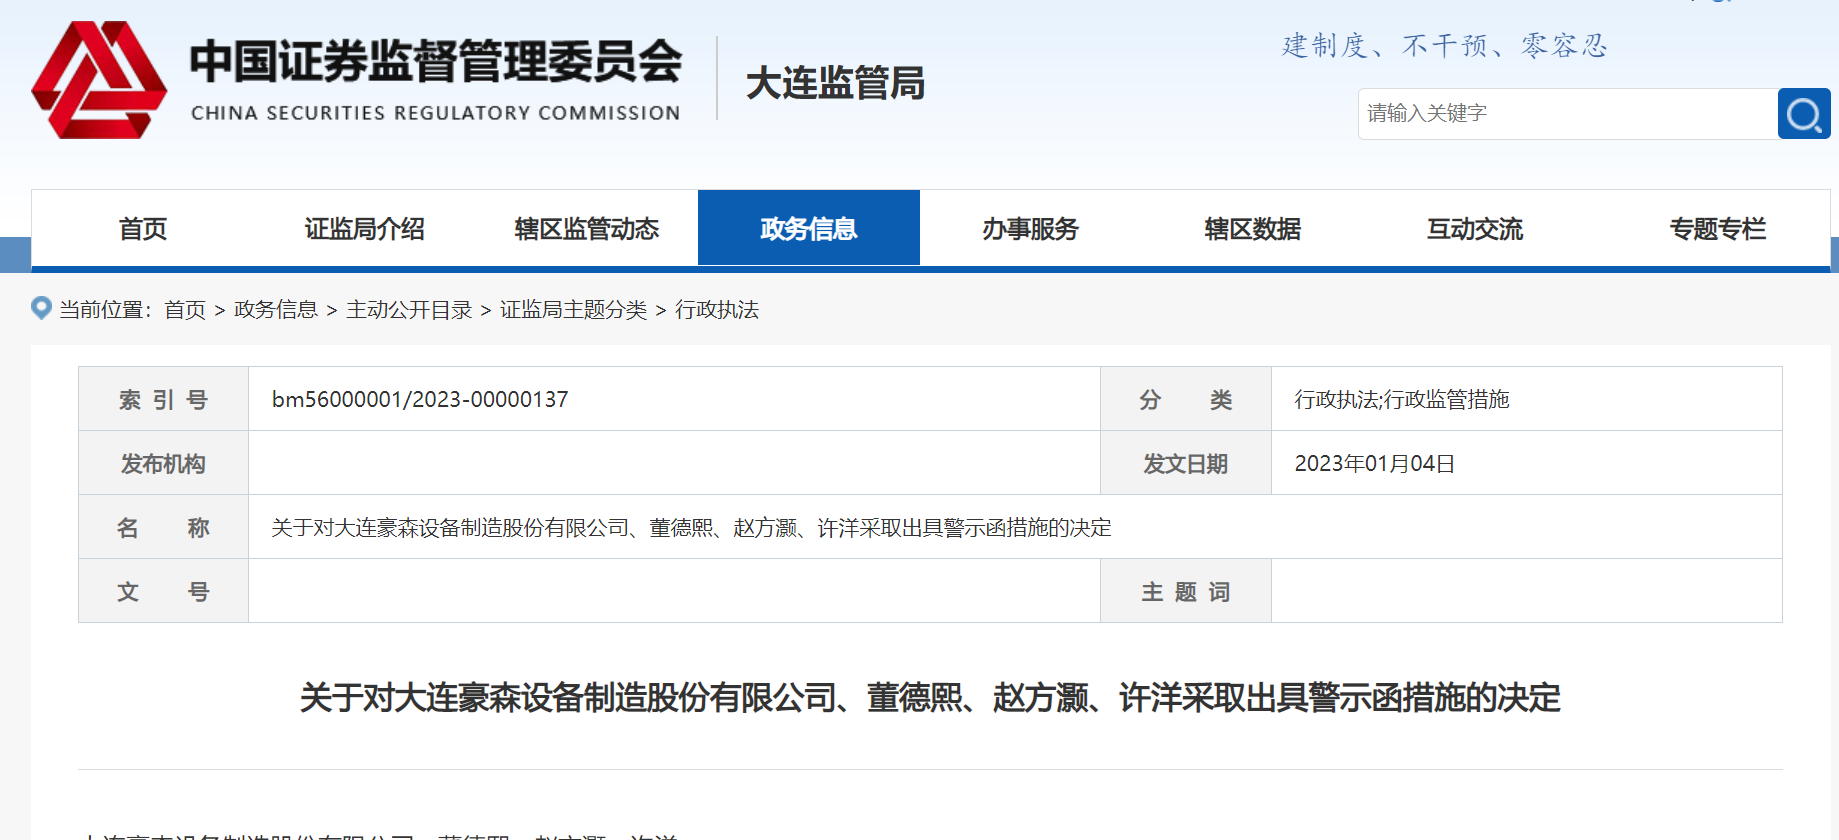The height and width of the screenshot is (840, 1839).
Task: Click the index number bm56000001/2023-00000137
Action: tap(420, 400)
